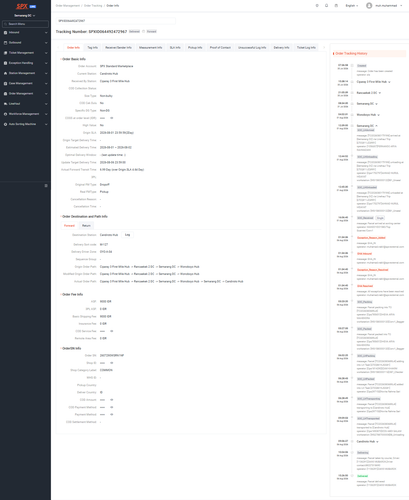Click the Created timeline marker
The height and width of the screenshot is (500, 409).
[352, 66]
